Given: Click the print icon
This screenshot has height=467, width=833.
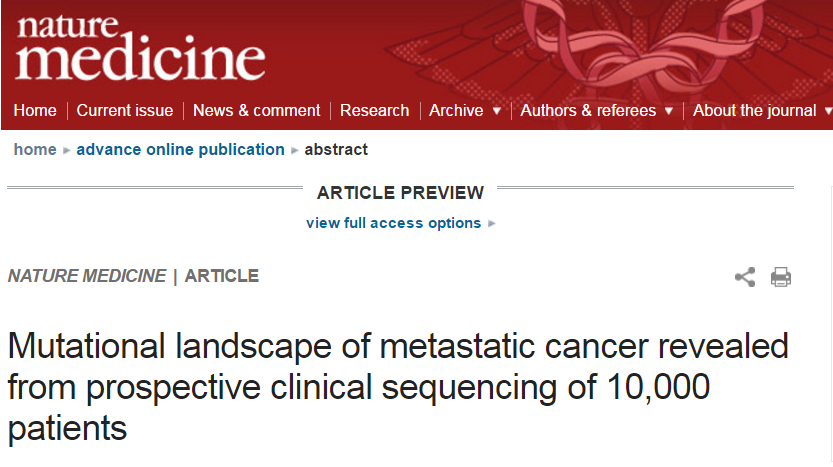Looking at the screenshot, I should pos(781,277).
